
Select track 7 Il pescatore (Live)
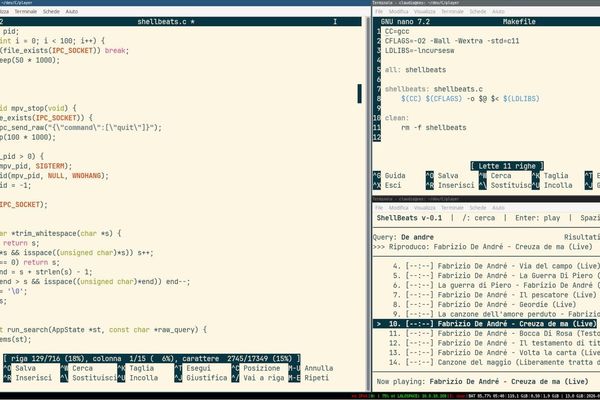[494, 295]
